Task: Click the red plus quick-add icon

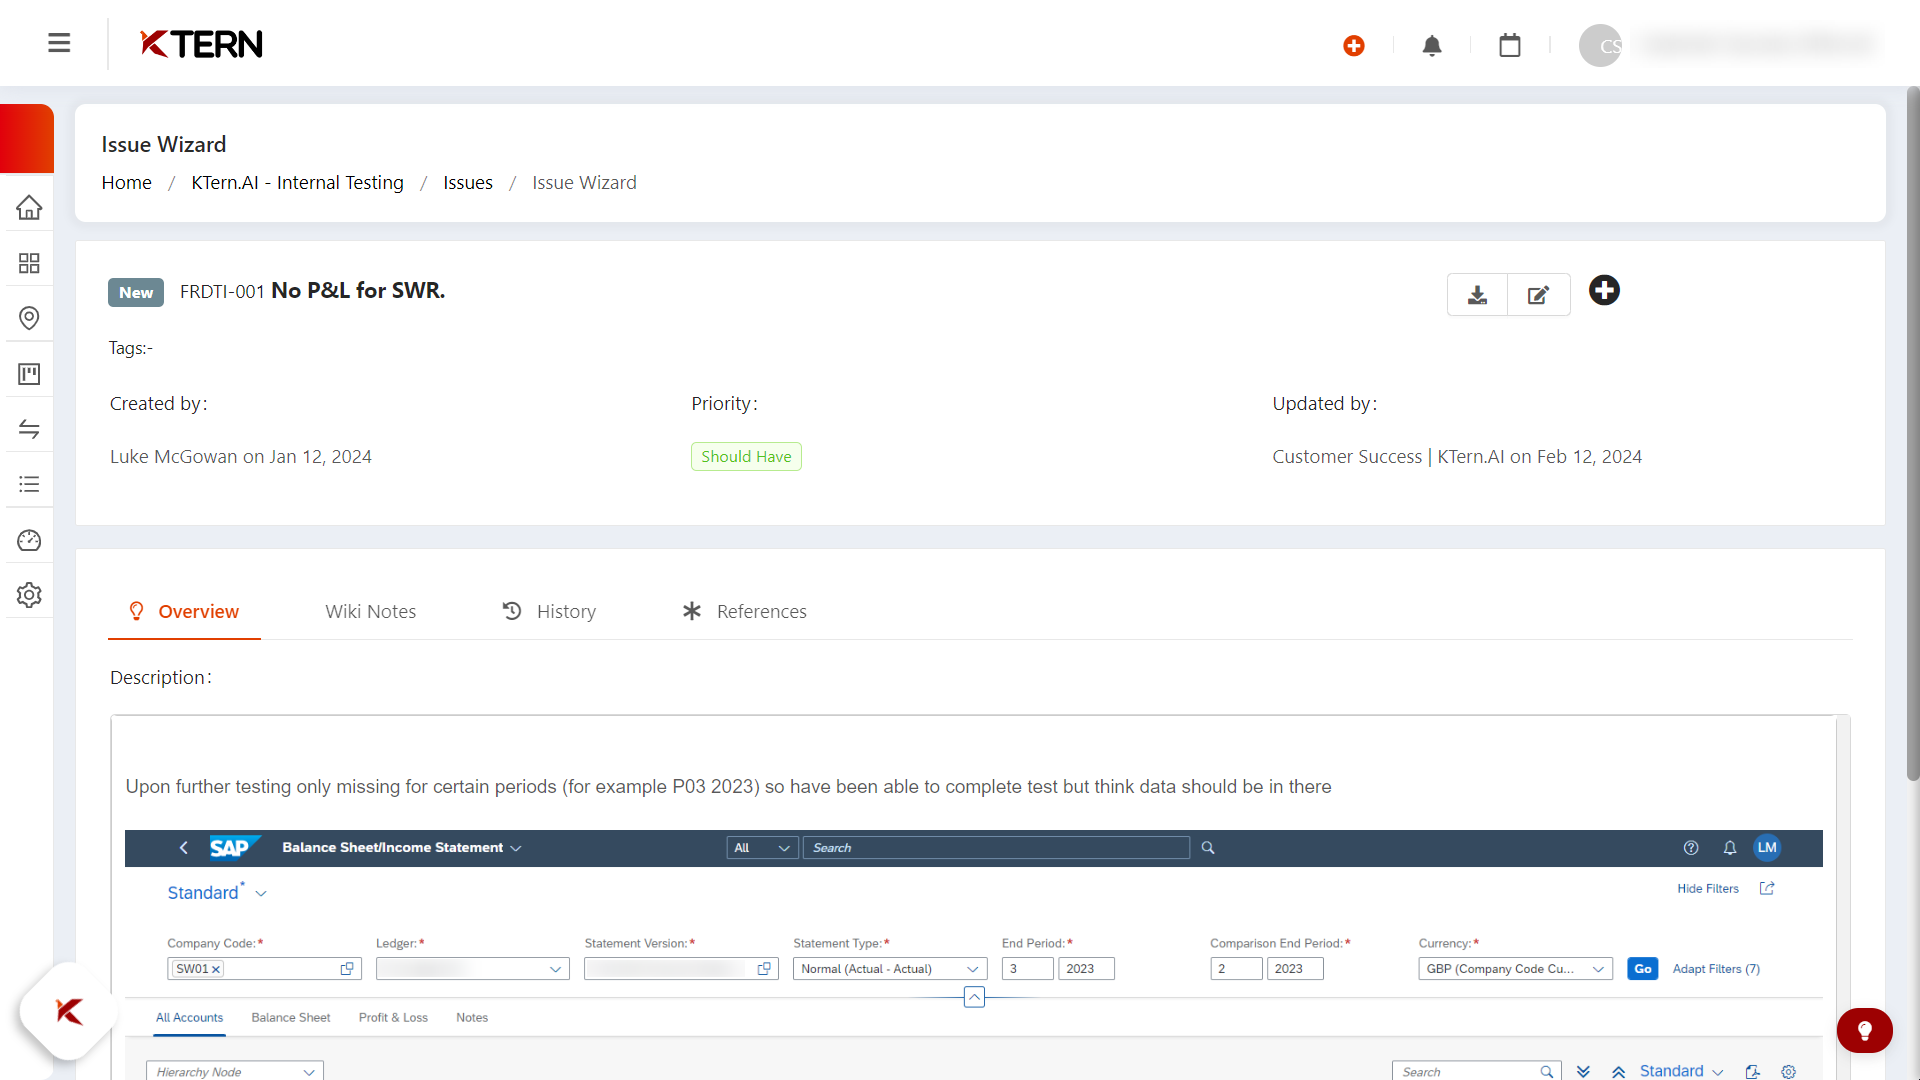Action: pos(1354,45)
